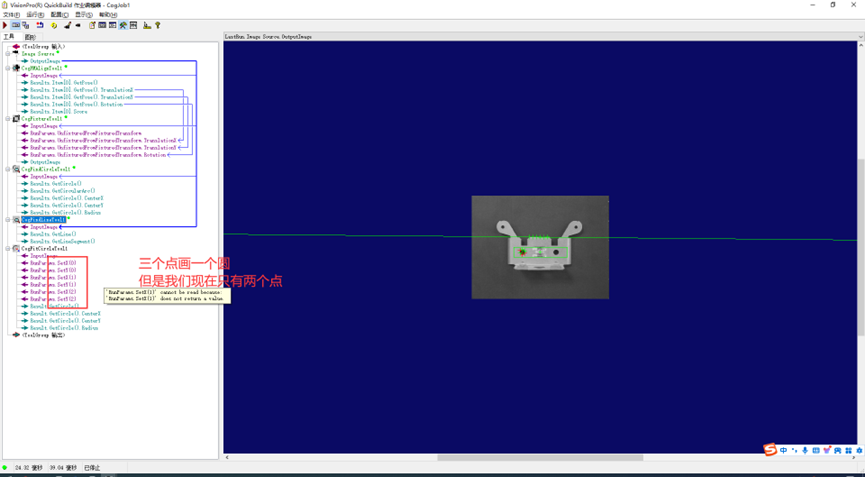
Task: Click the 24.32 毫秒 status entry
Action: click(29, 468)
